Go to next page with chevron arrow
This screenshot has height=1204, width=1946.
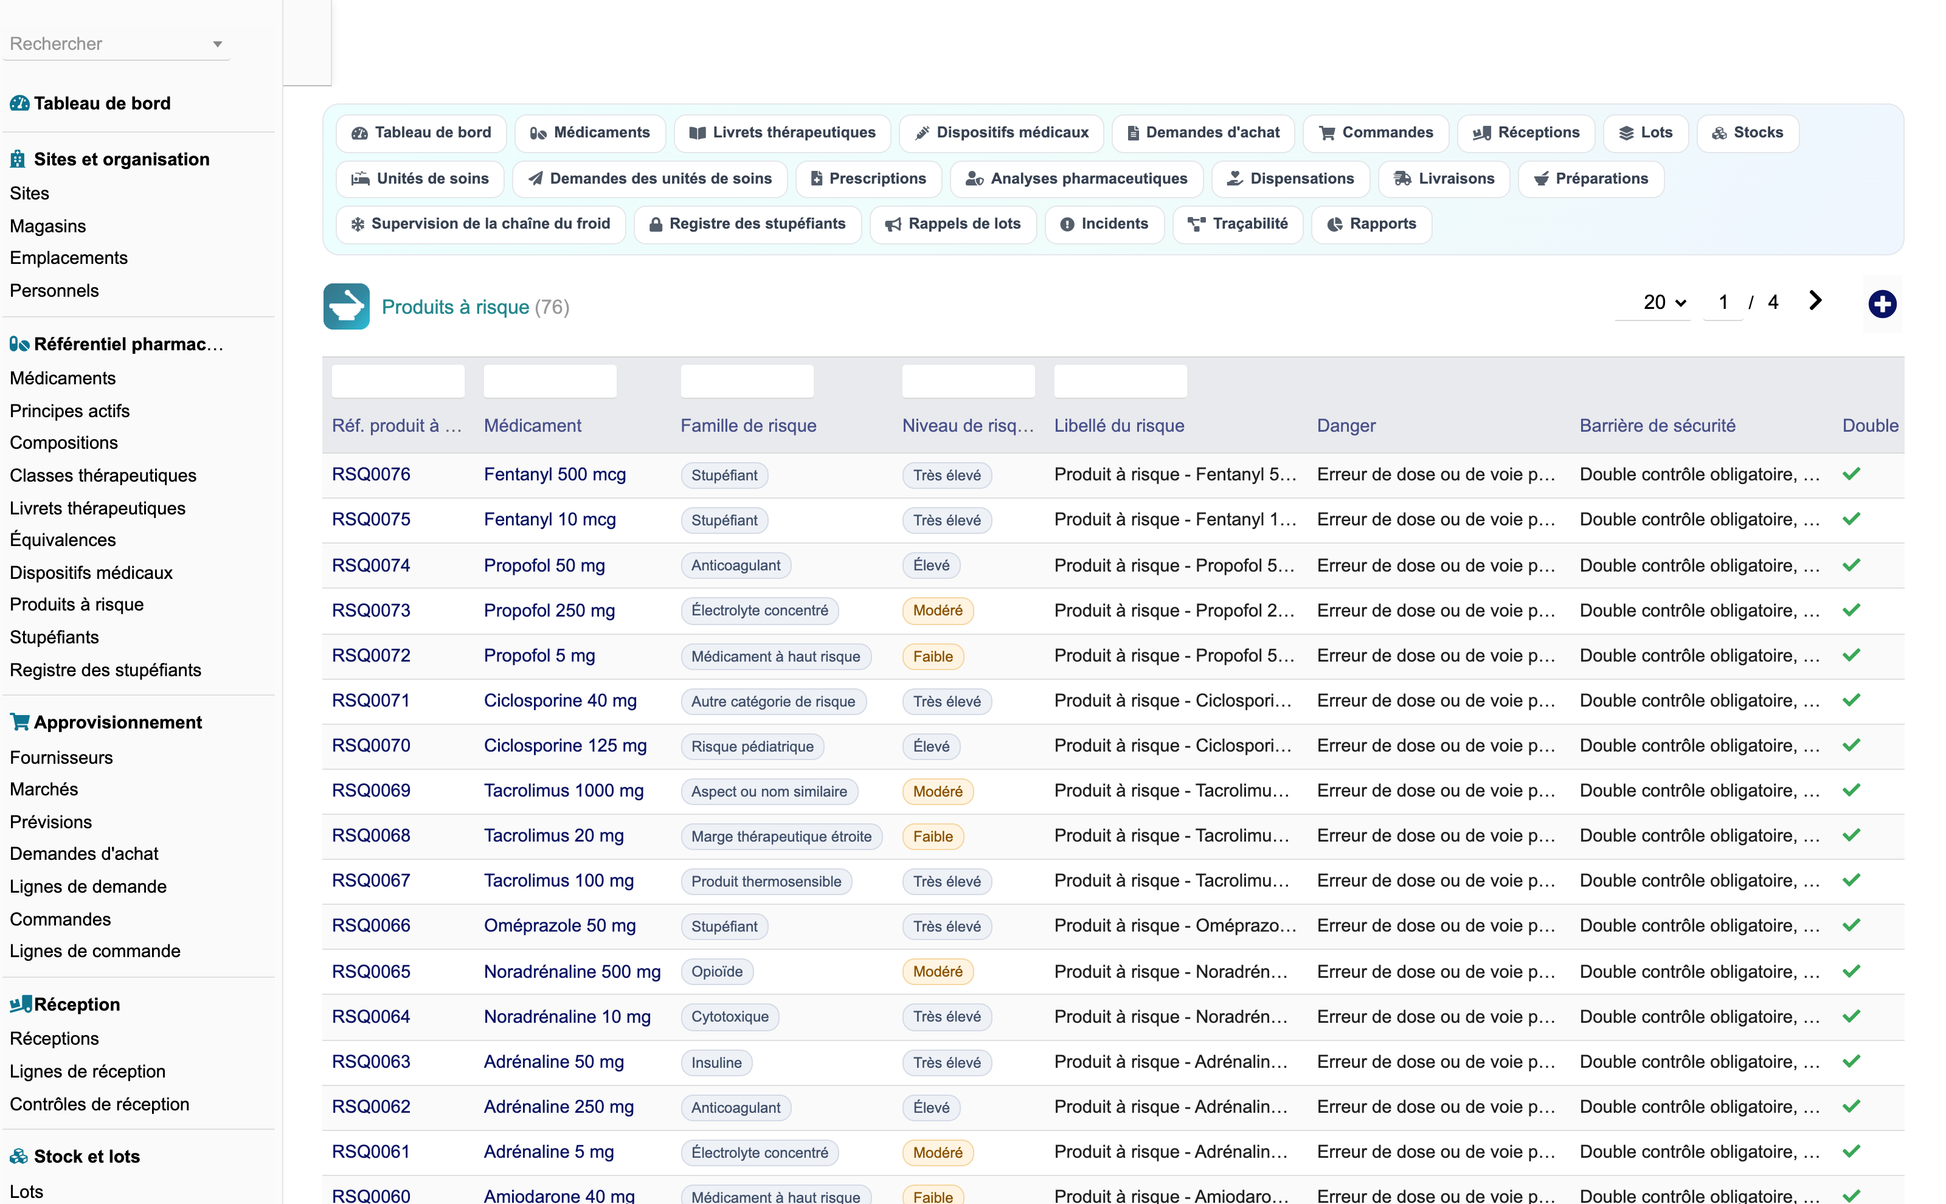tap(1815, 301)
